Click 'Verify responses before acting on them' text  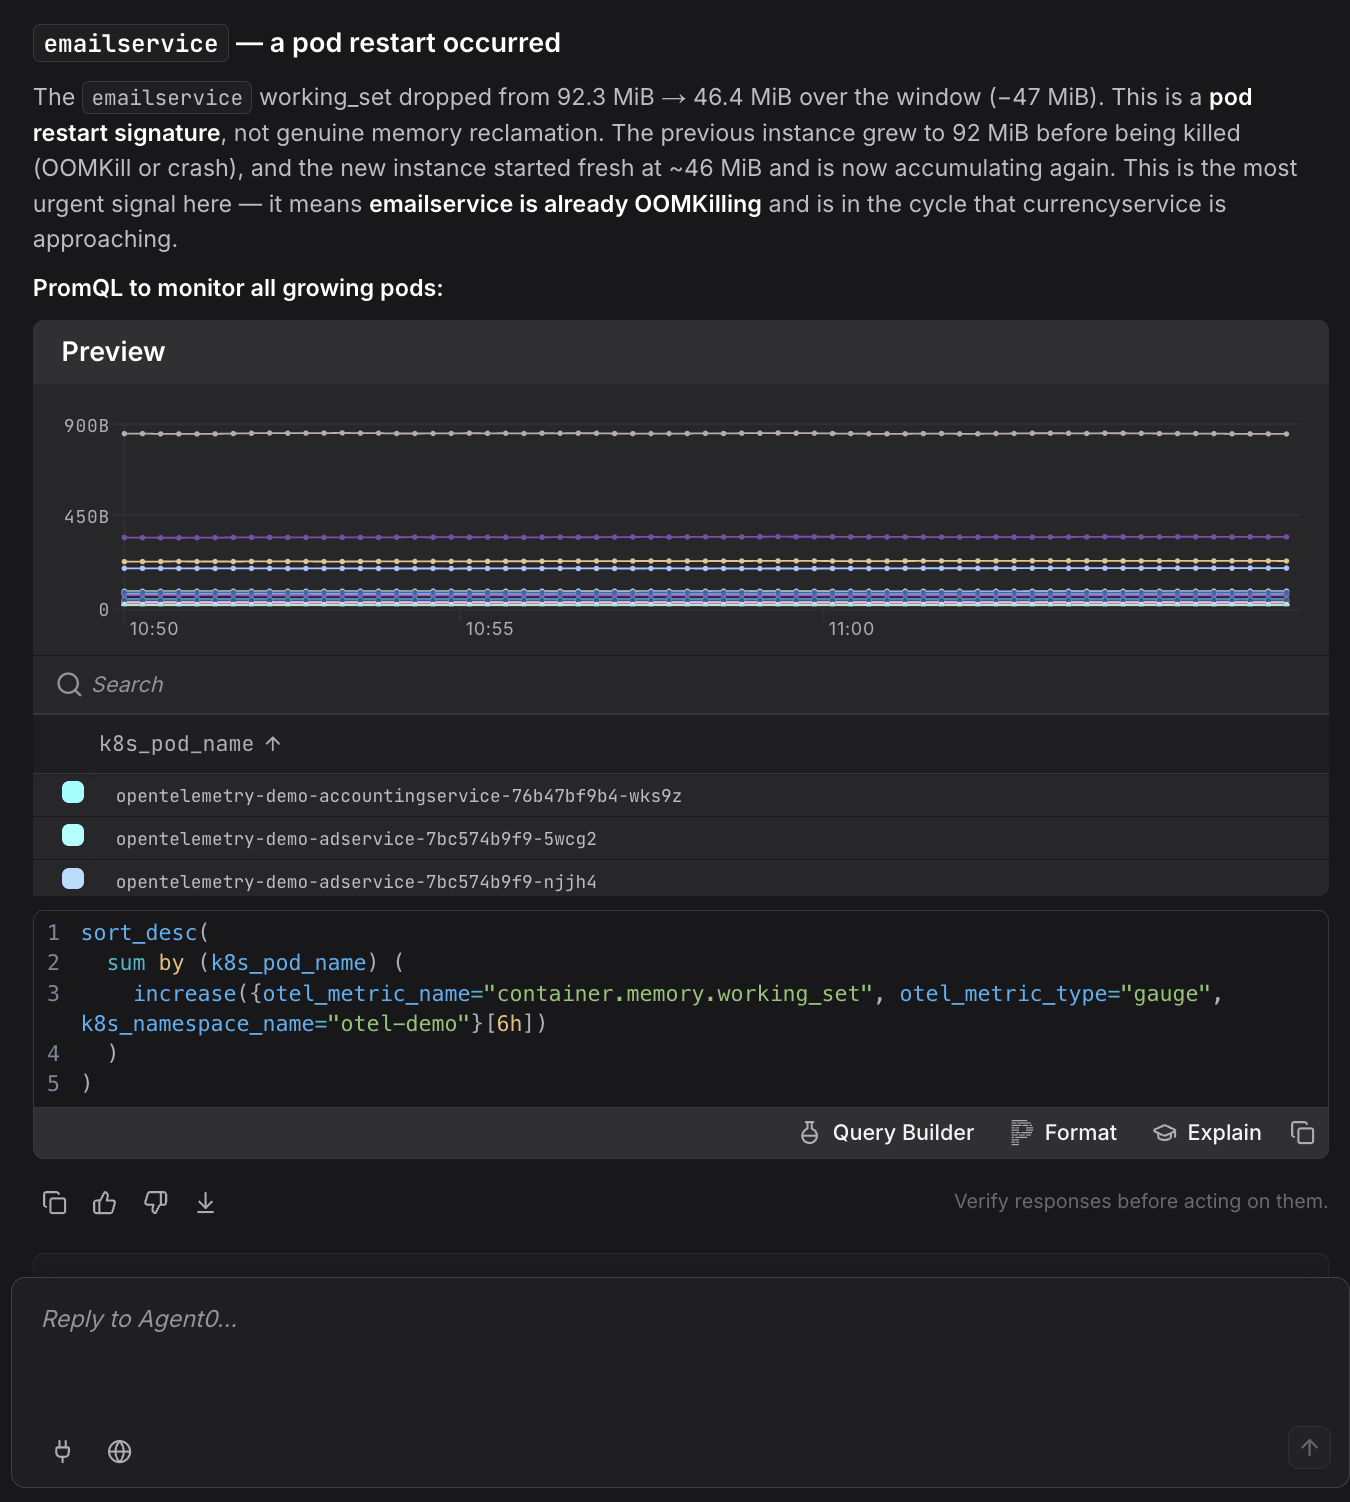click(1141, 1201)
